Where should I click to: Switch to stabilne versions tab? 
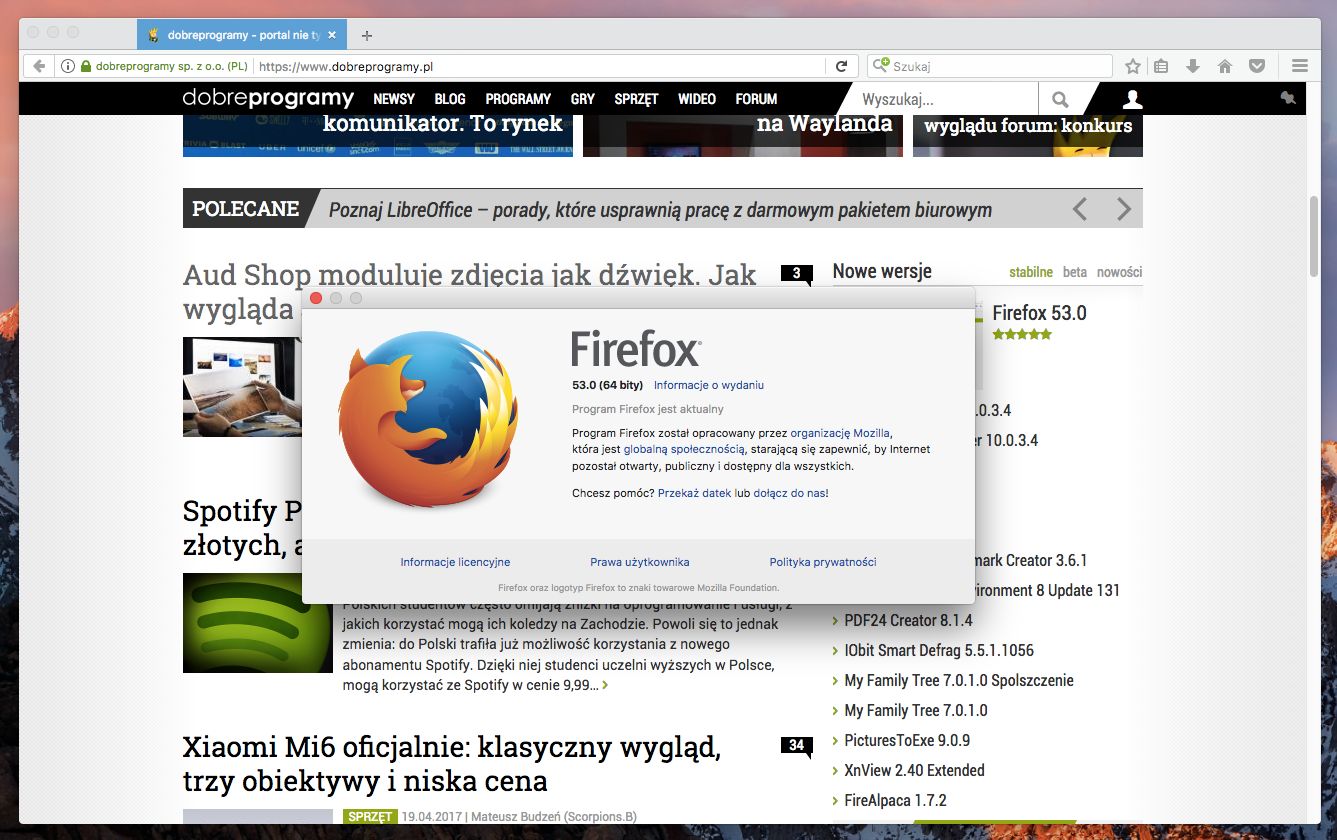[1031, 272]
